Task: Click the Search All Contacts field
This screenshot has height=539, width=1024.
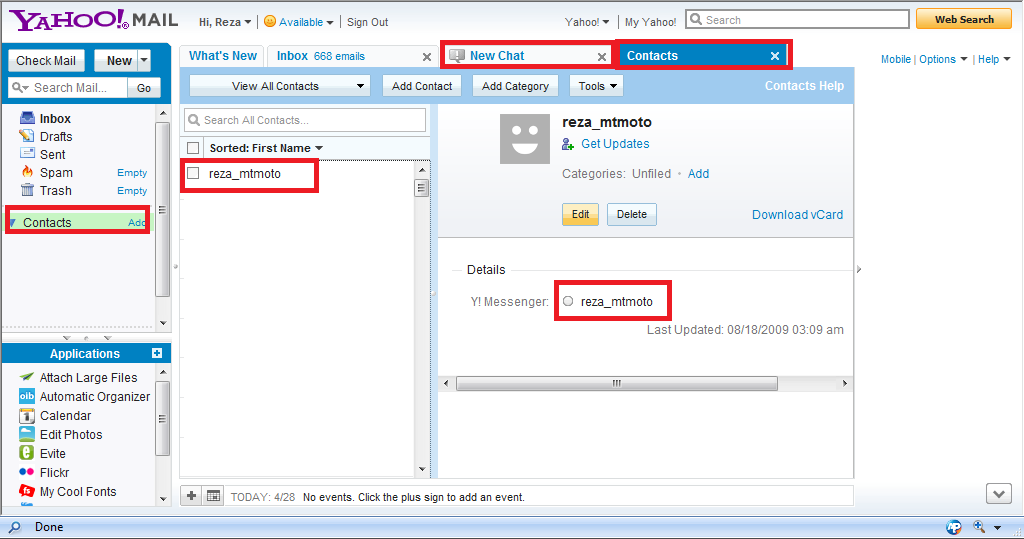Action: 305,120
